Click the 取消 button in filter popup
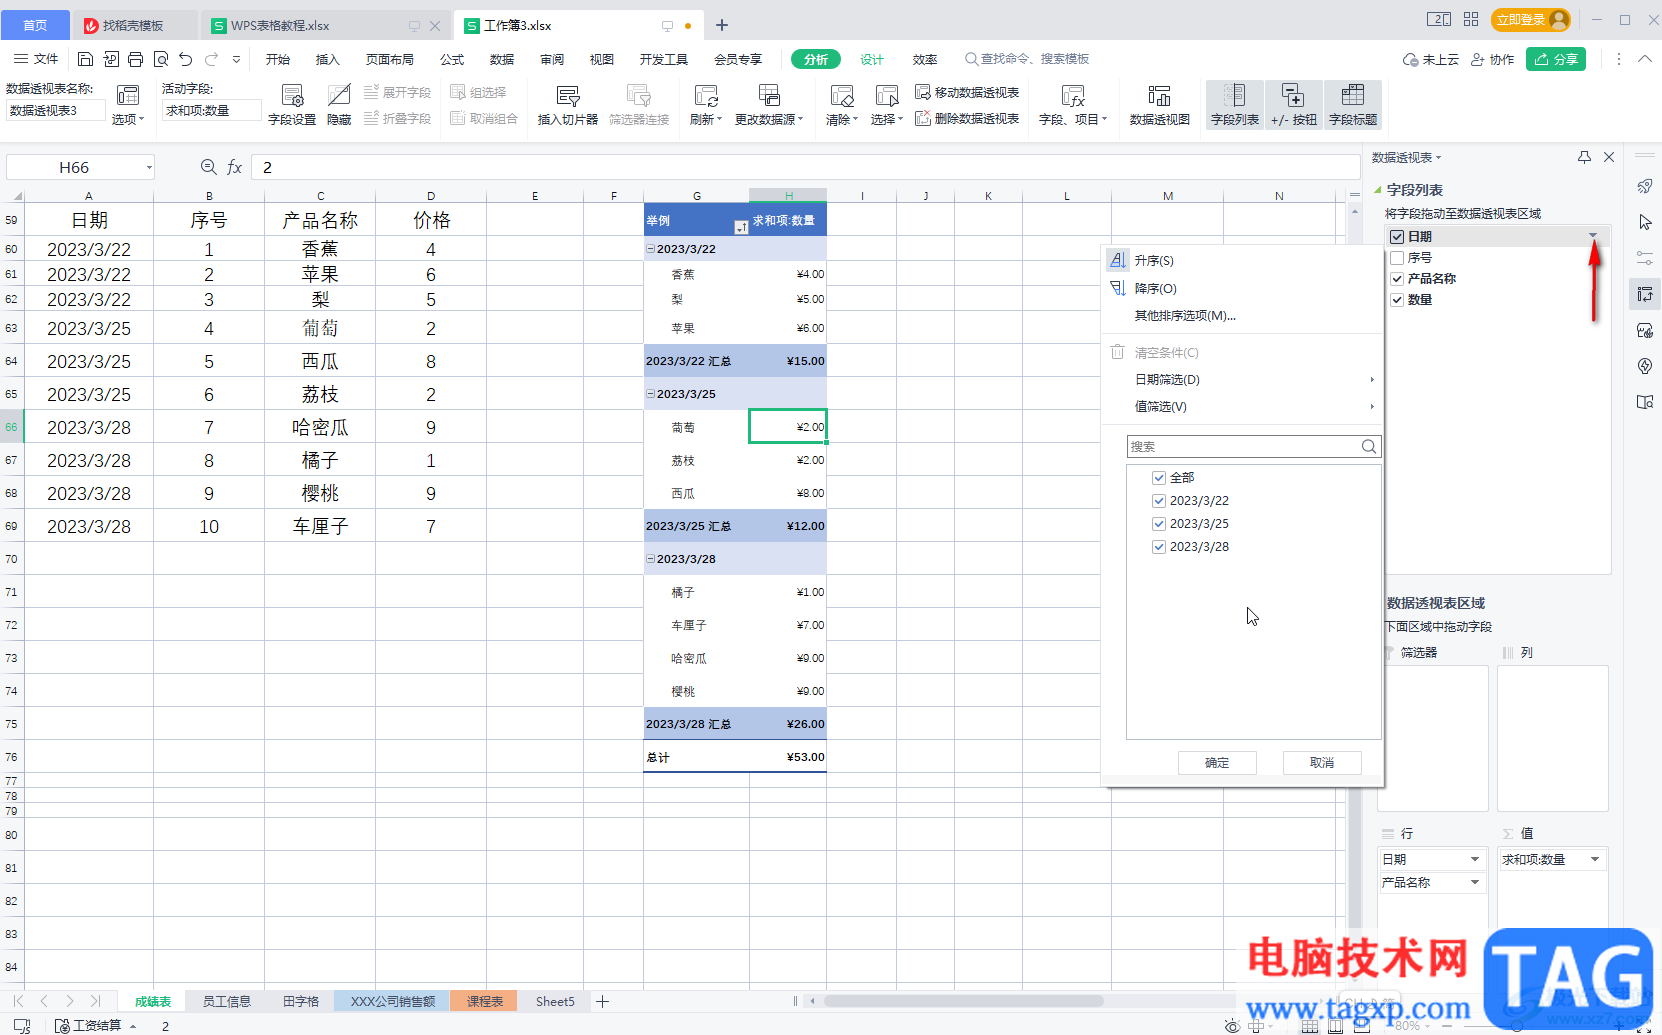The width and height of the screenshot is (1662, 1035). [1322, 763]
